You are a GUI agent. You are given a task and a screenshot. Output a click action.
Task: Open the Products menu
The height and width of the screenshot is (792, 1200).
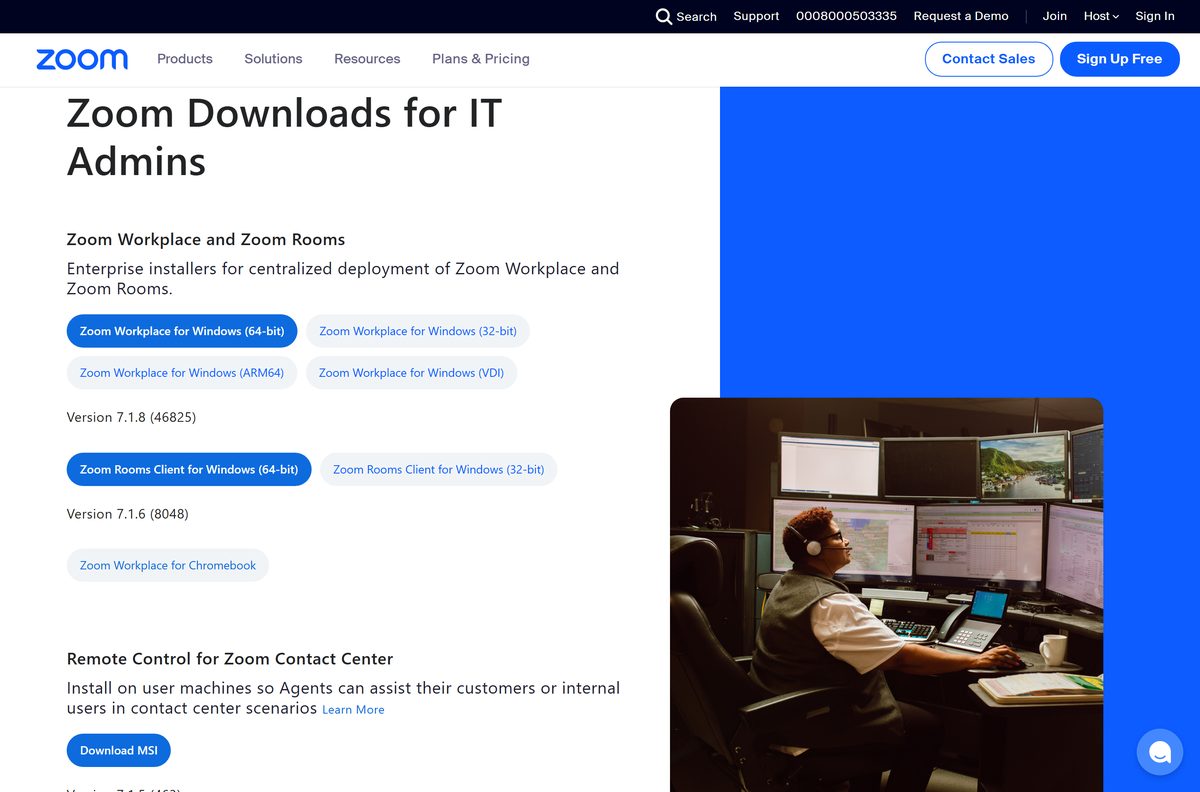coord(185,59)
